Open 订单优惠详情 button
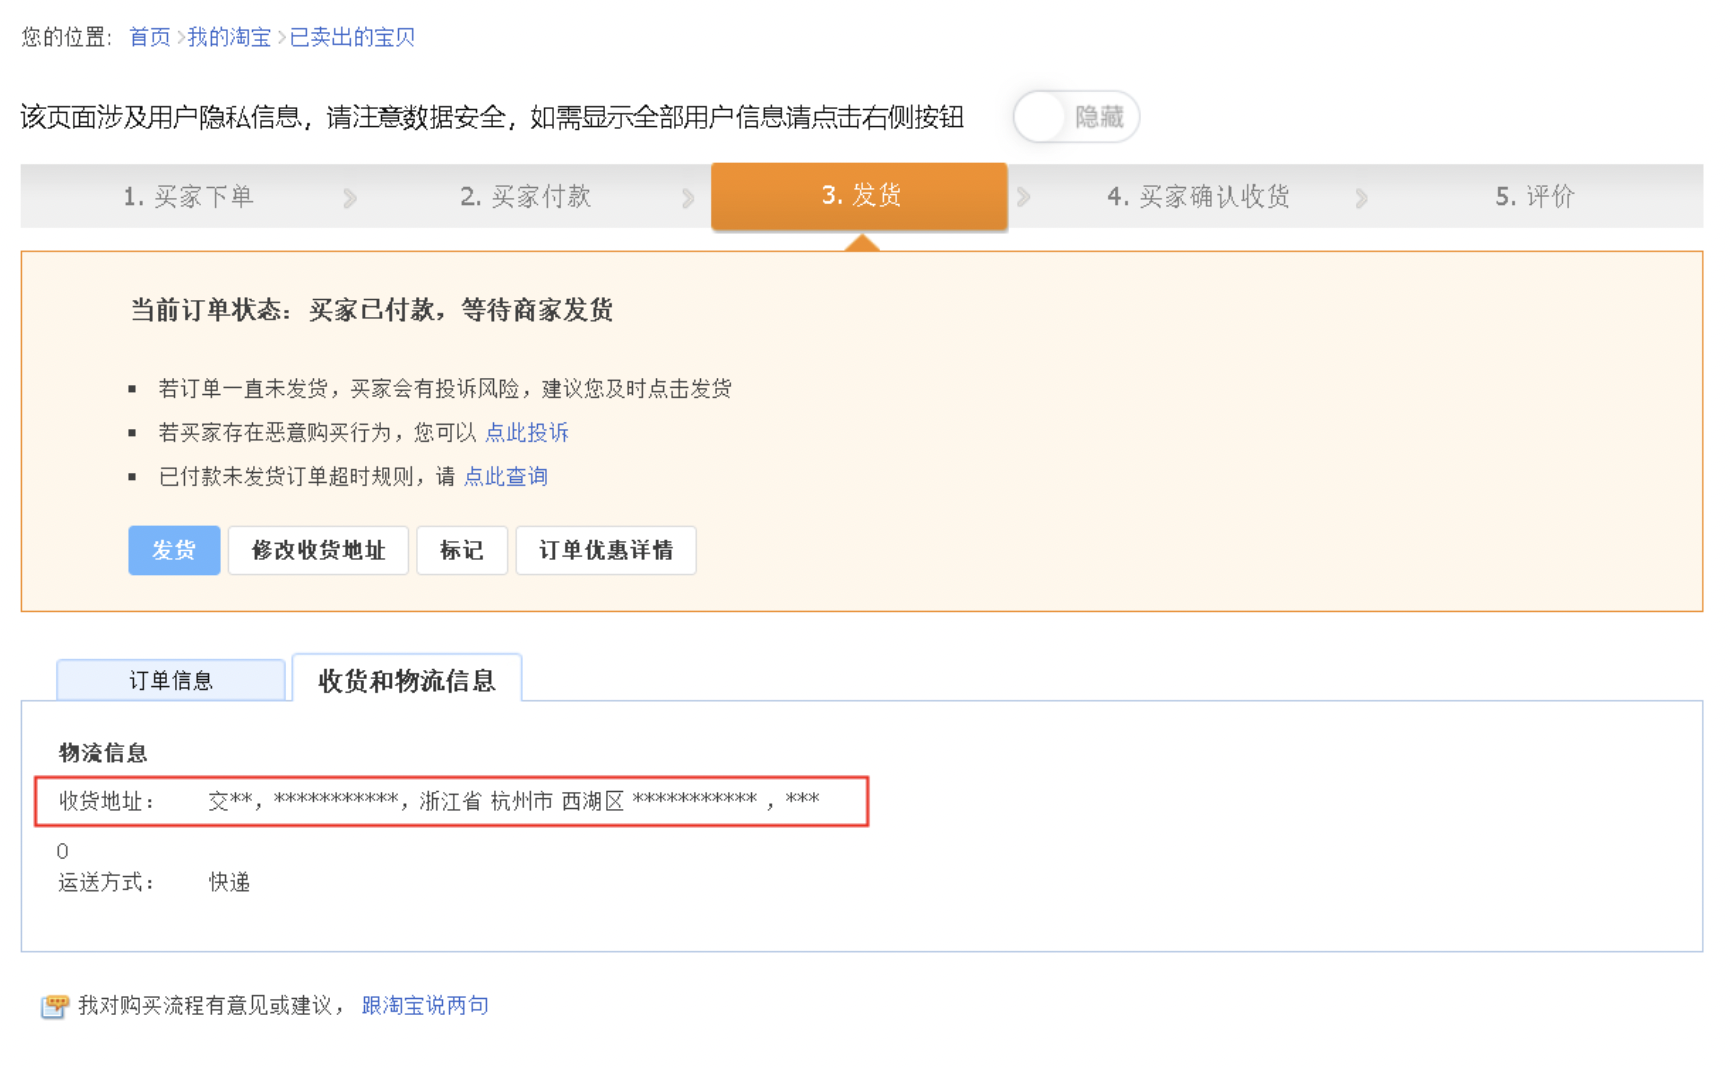Screen dimensions: 1730x1068 [x=605, y=550]
